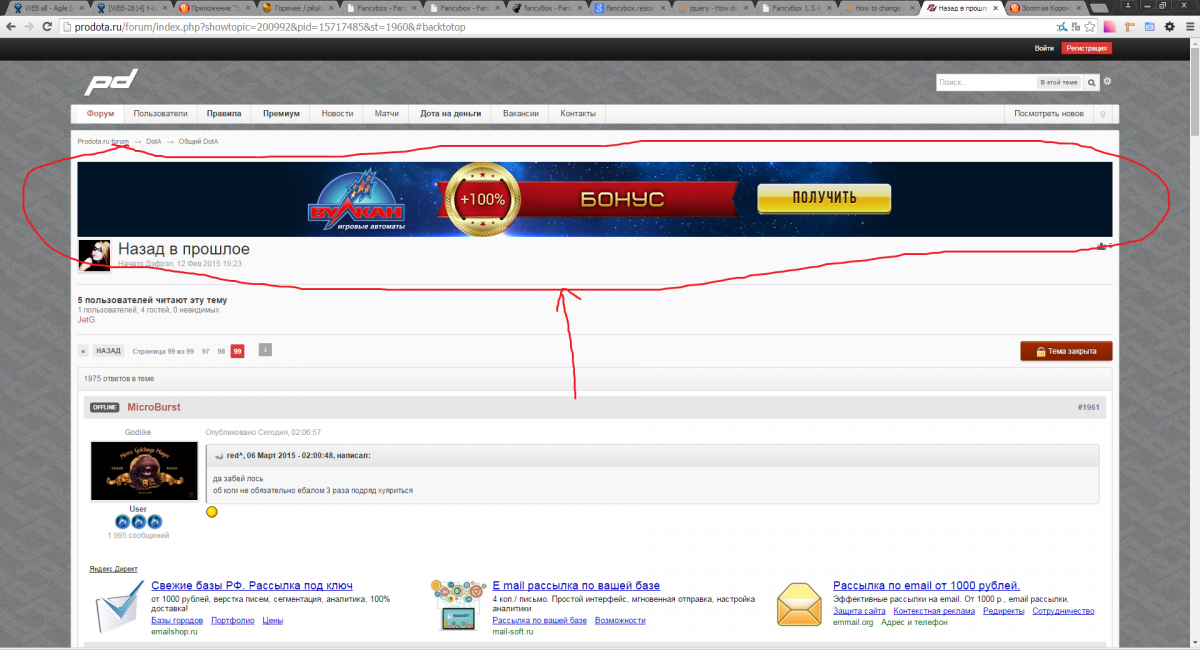Open 'Свежие базы РФ' ad link
The image size is (1200, 650).
point(251,586)
